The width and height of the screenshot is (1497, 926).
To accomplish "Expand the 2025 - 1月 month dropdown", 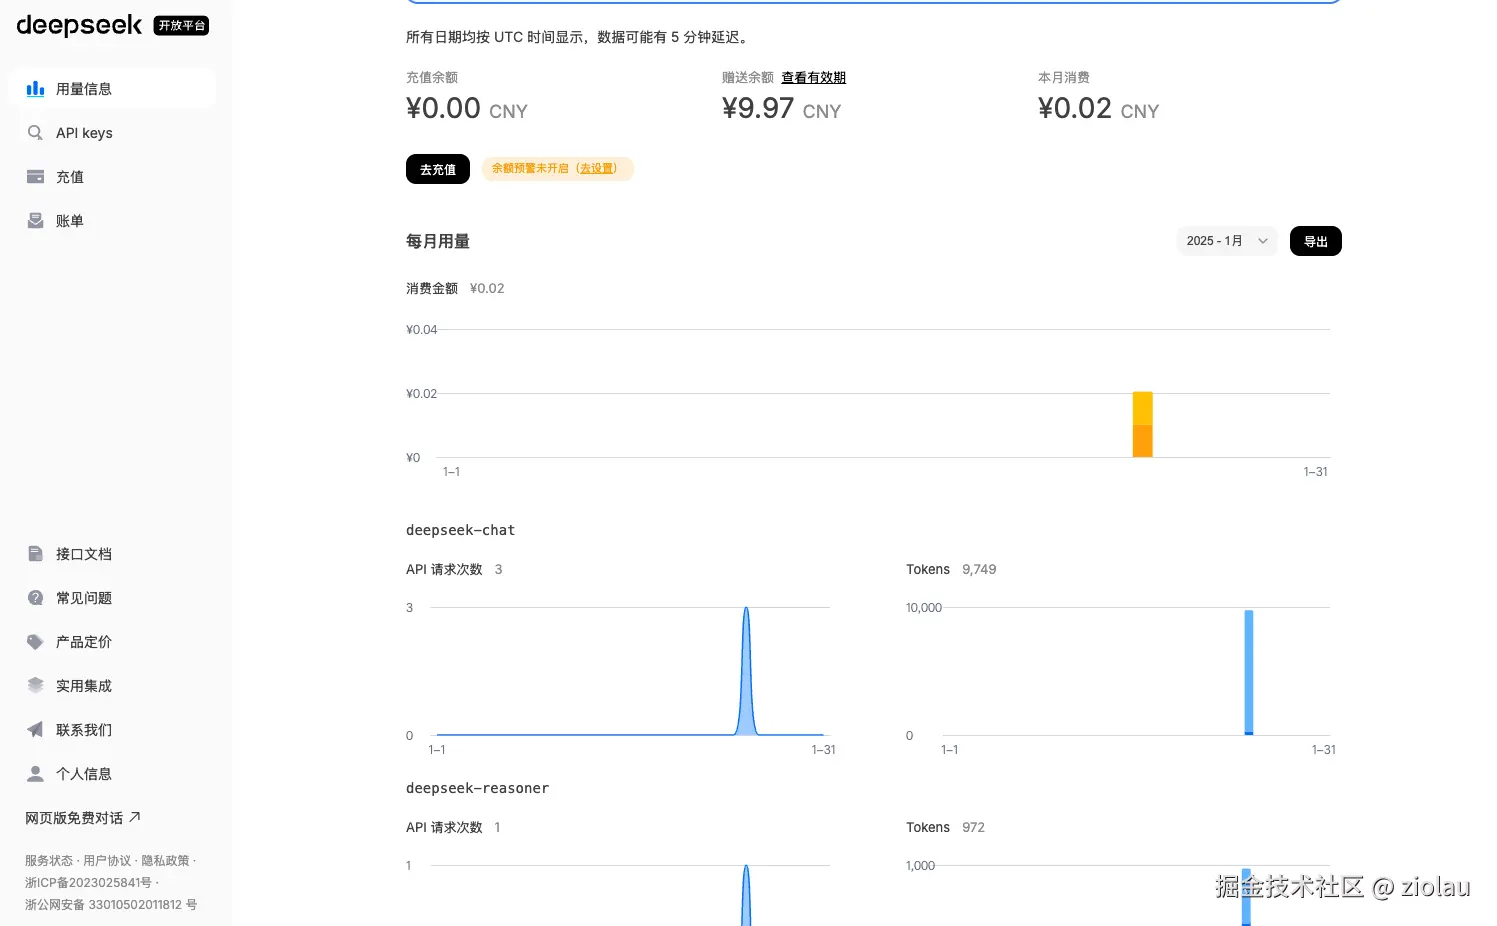I will 1227,241.
